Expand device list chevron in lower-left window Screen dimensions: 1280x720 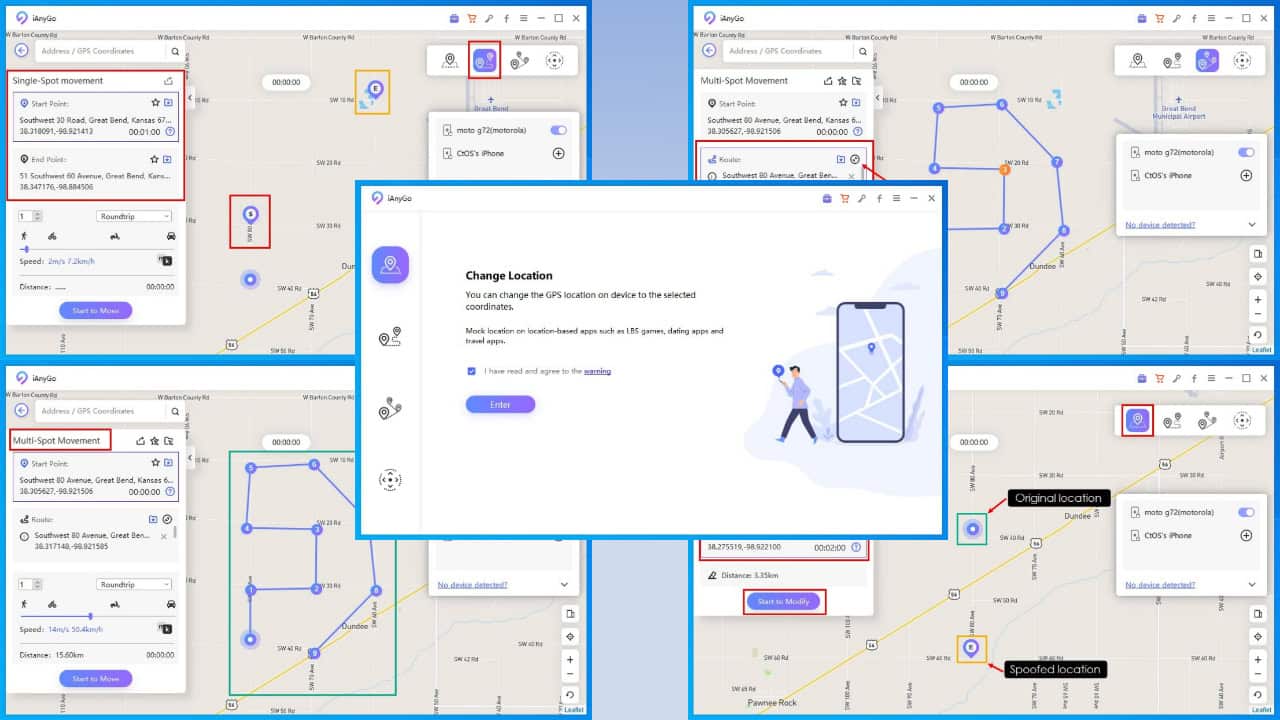(x=564, y=585)
